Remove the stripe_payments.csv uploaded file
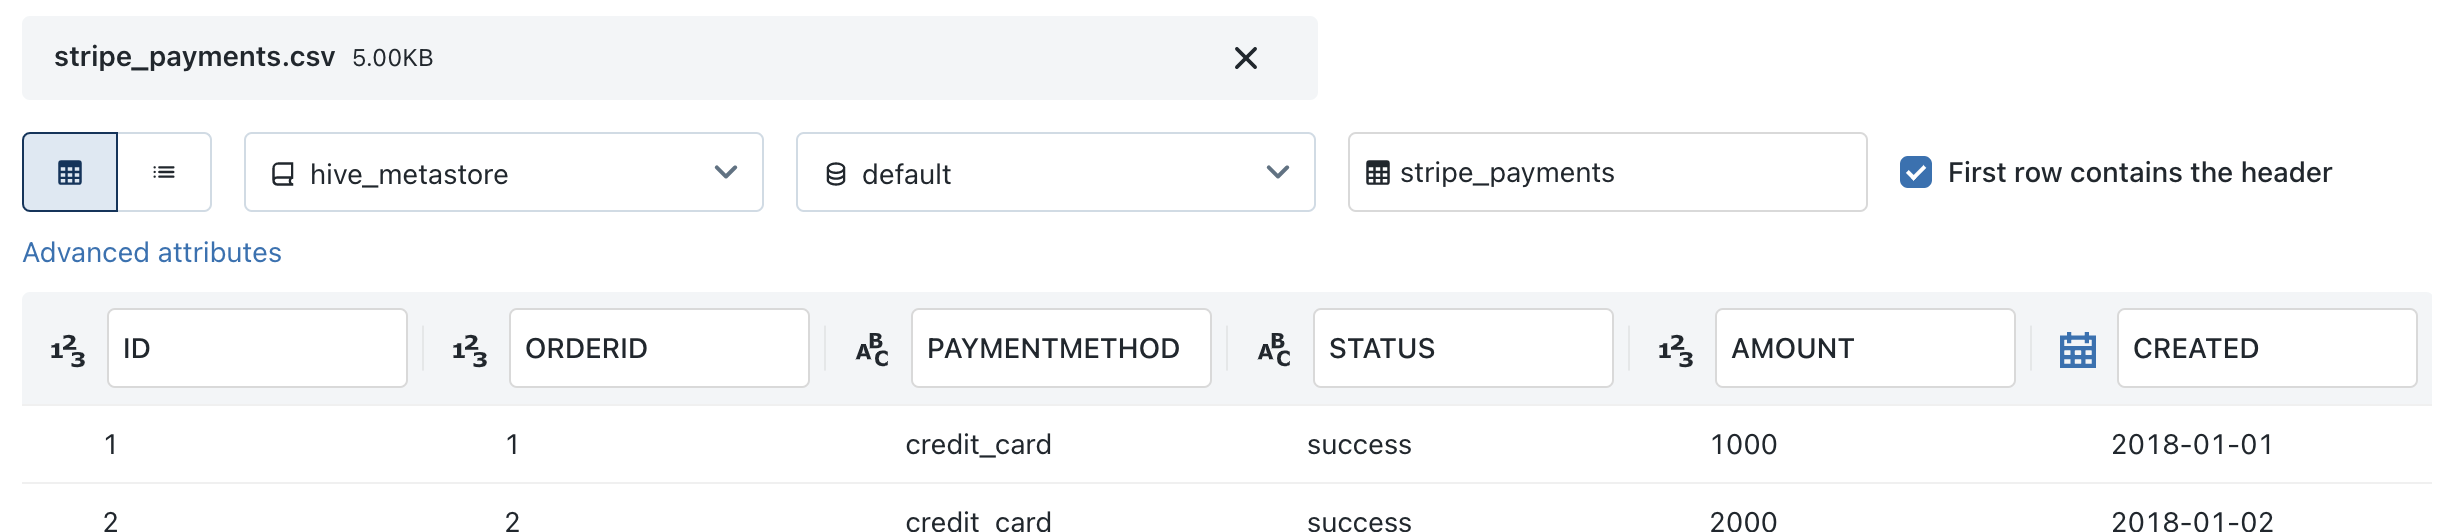This screenshot has width=2452, height=532. point(1245,58)
